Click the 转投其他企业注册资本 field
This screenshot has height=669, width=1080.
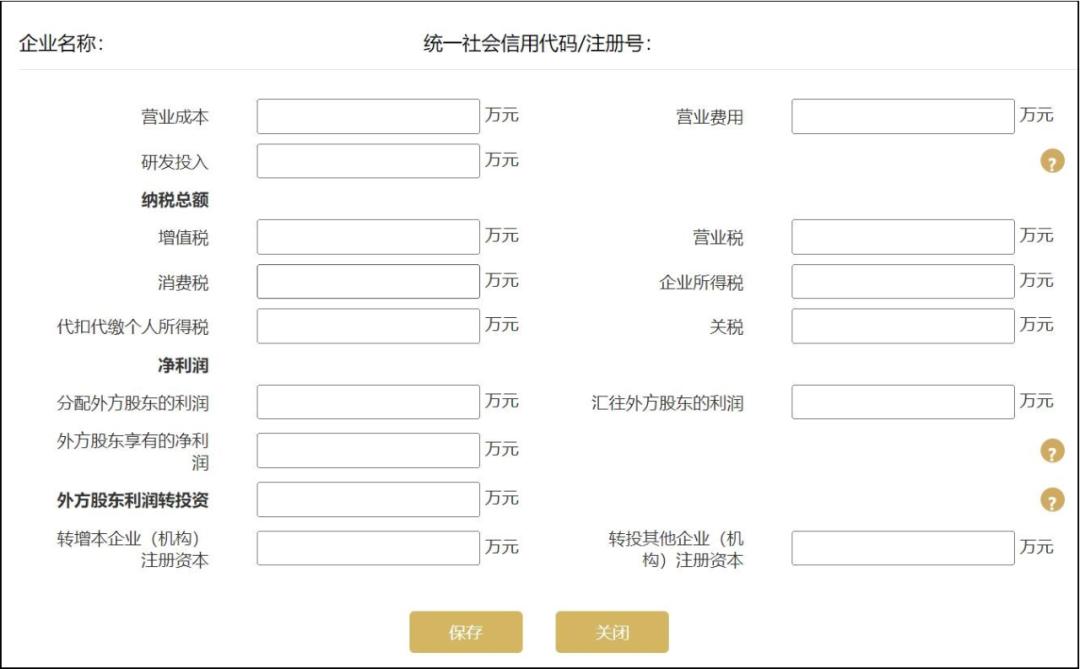[x=903, y=544]
